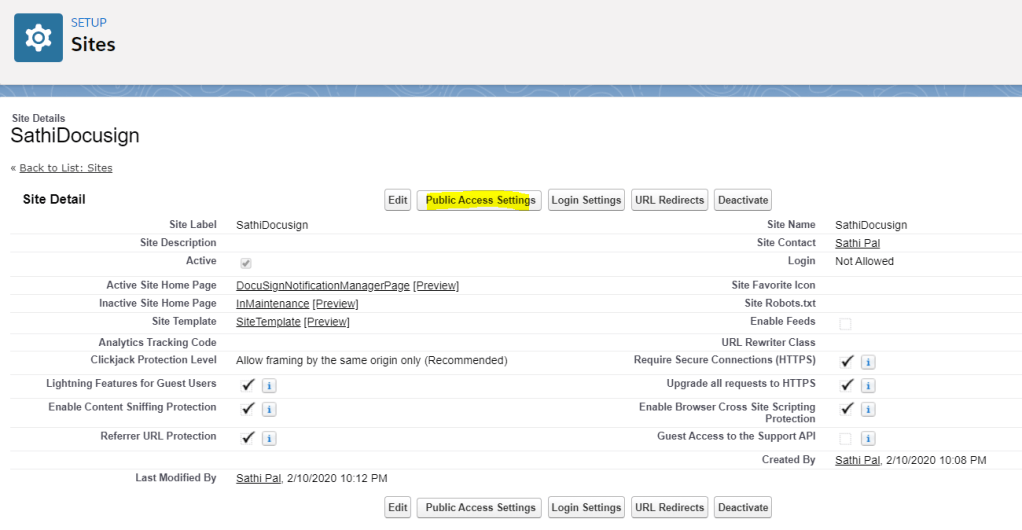Open URL Redirects at the bottom
Screen dimensions: 1022x530
(x=669, y=507)
